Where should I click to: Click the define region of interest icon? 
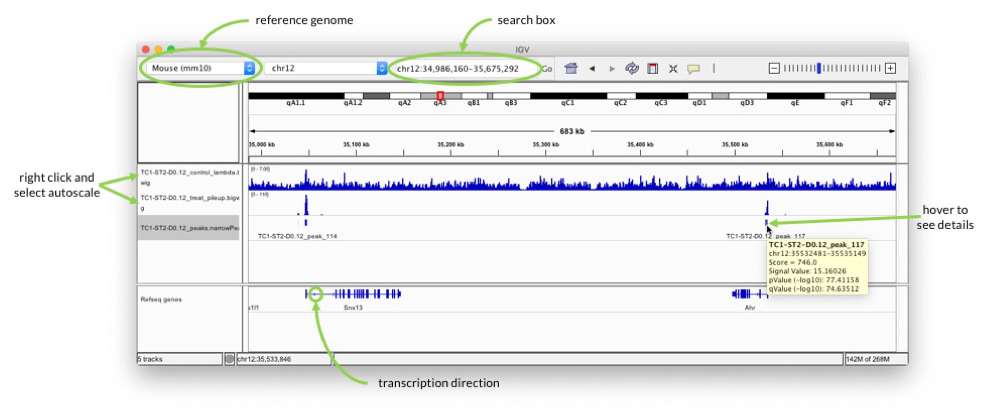coord(653,69)
